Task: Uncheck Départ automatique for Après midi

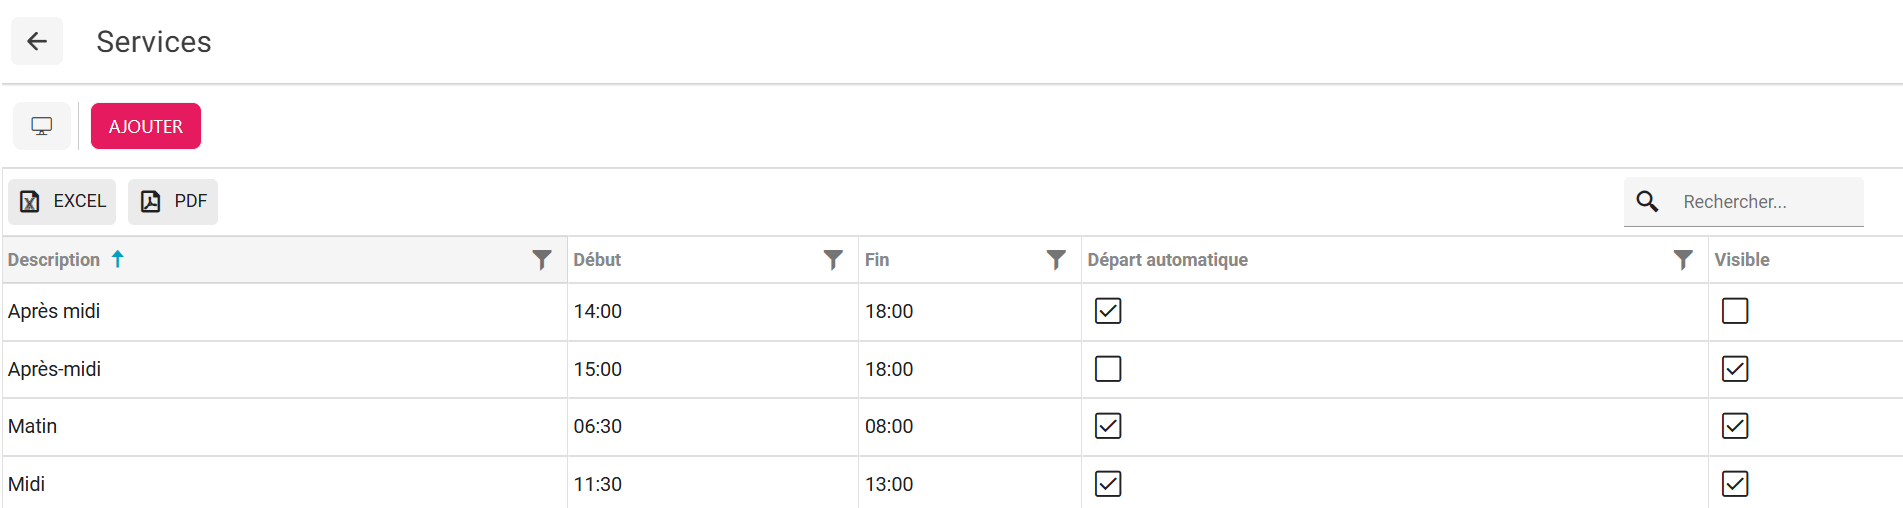Action: [1108, 311]
